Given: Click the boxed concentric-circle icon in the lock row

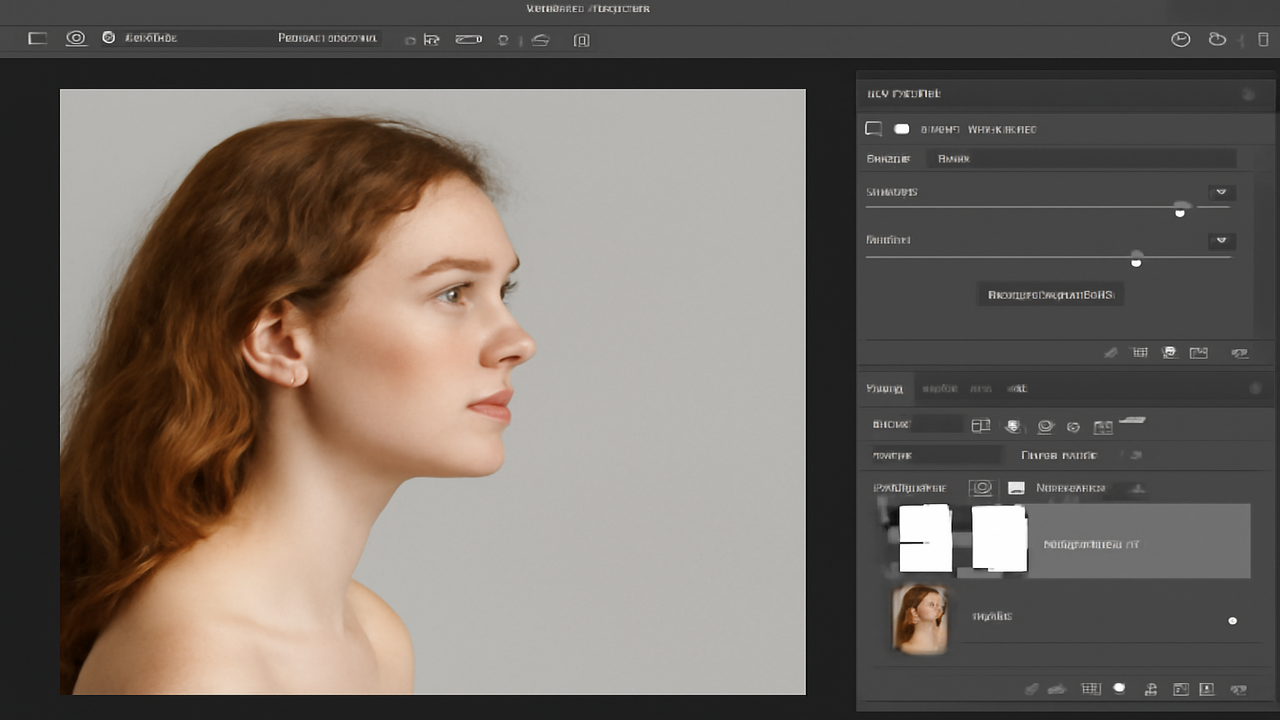Looking at the screenshot, I should click(981, 488).
